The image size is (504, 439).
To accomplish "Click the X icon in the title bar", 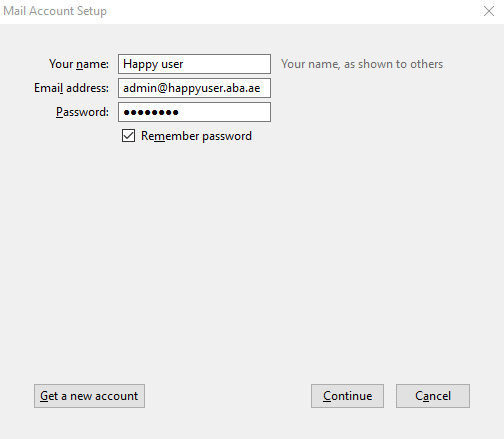I will point(489,11).
